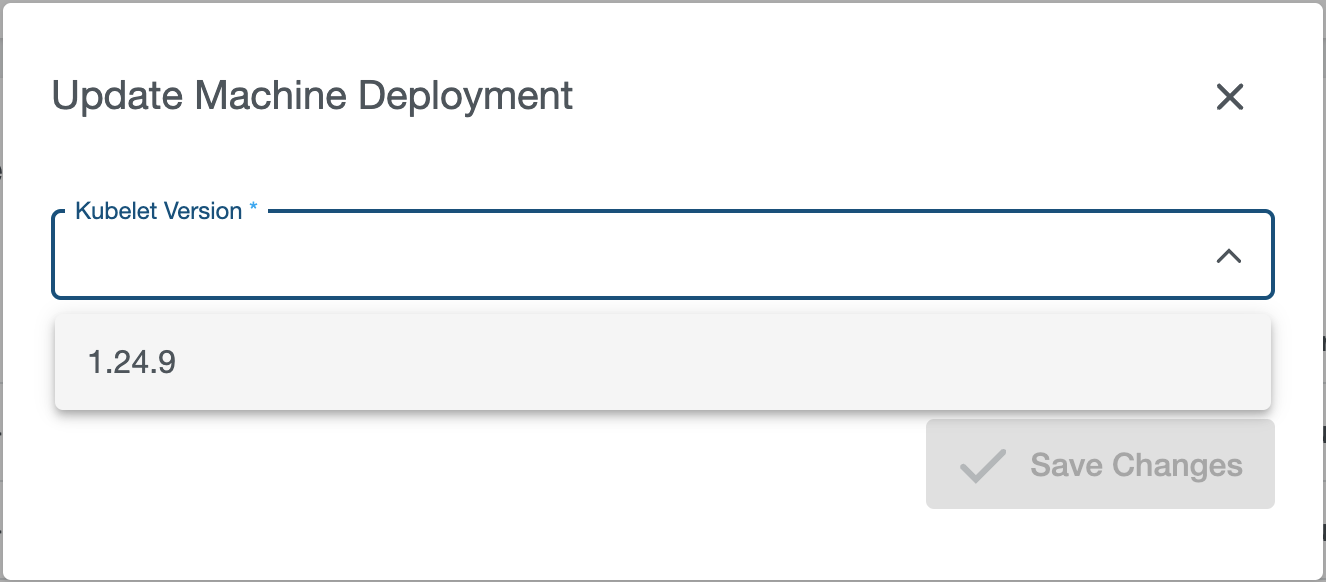Image resolution: width=1326 pixels, height=582 pixels.
Task: Click the Save Changes text label
Action: pos(1136,465)
